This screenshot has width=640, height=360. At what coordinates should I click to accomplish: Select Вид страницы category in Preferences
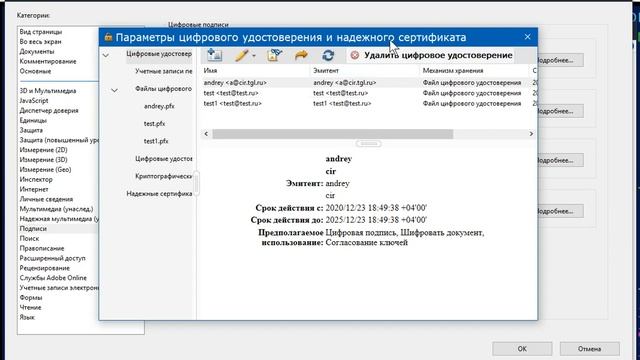point(41,32)
